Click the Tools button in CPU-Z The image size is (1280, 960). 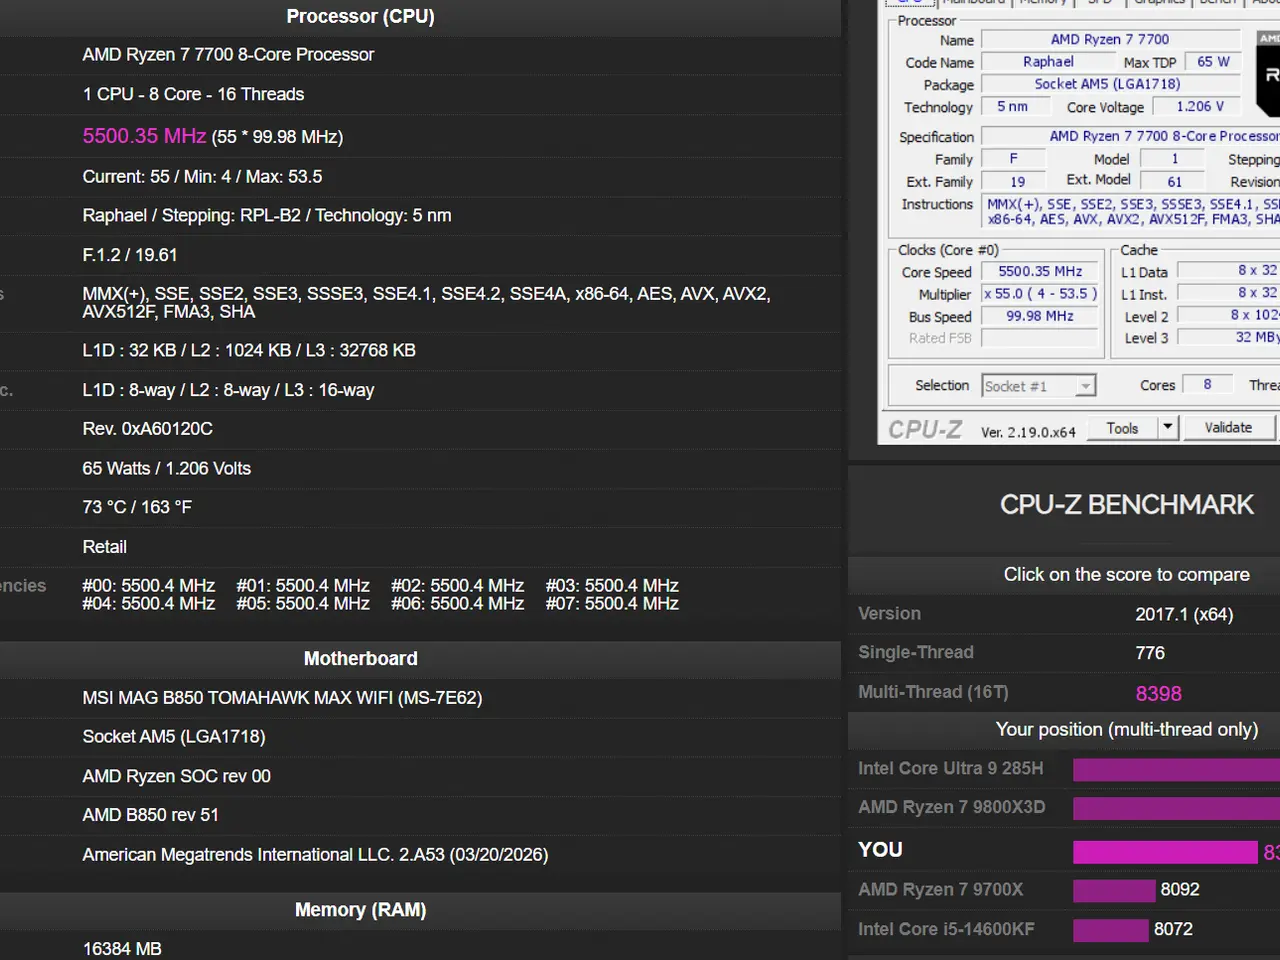[x=1122, y=428]
